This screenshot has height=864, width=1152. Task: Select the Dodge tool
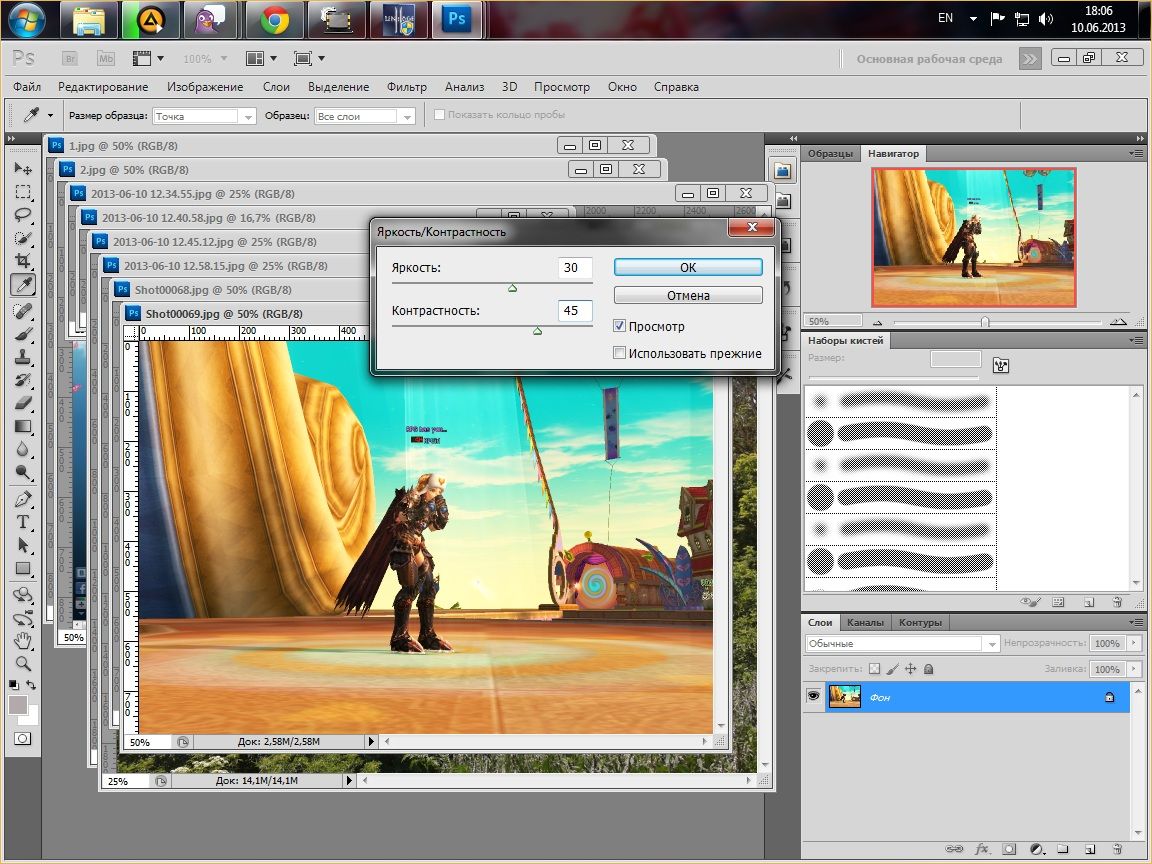coord(23,472)
